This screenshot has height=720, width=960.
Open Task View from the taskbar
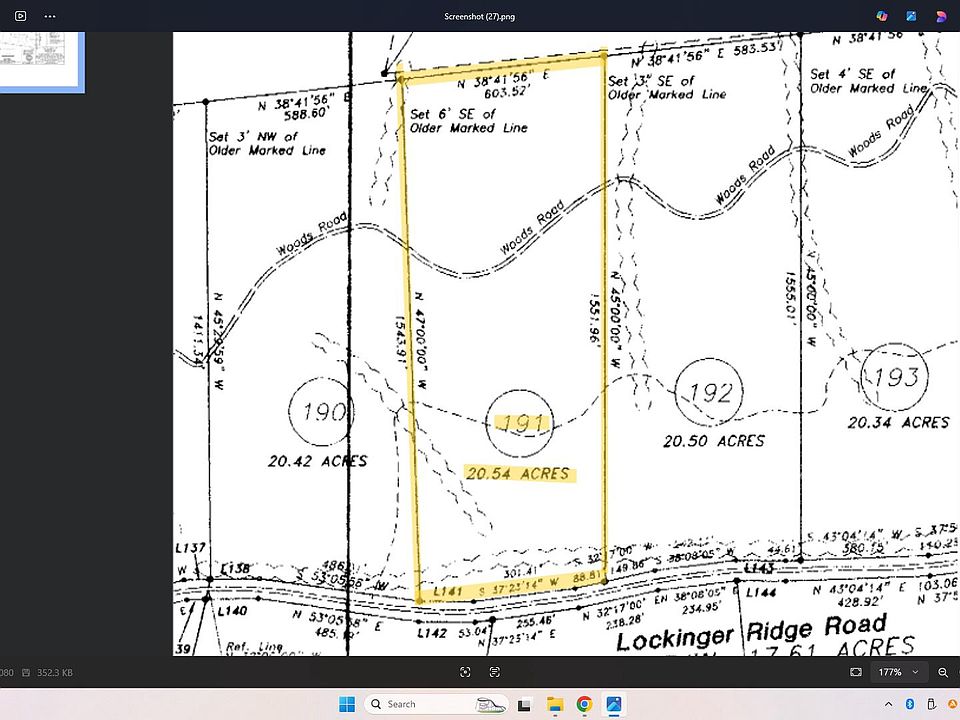pos(526,704)
